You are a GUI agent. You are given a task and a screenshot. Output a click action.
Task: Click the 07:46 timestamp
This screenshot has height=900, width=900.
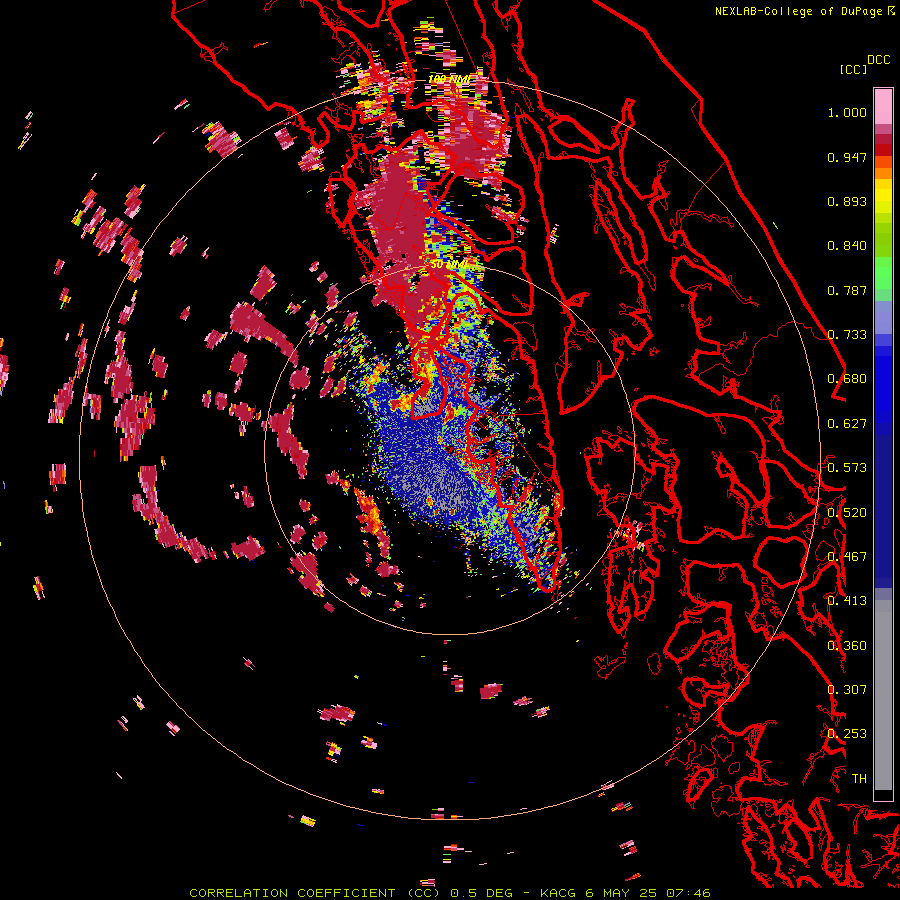click(688, 893)
